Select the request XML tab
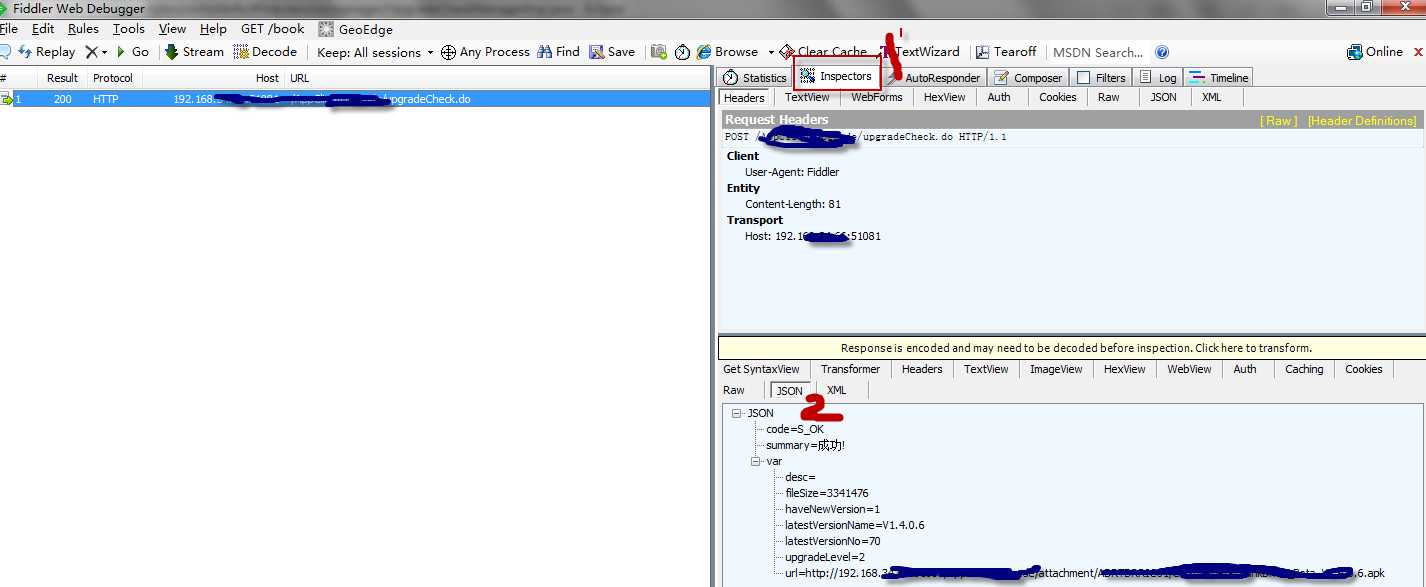The height and width of the screenshot is (587, 1426). pos(1211,97)
